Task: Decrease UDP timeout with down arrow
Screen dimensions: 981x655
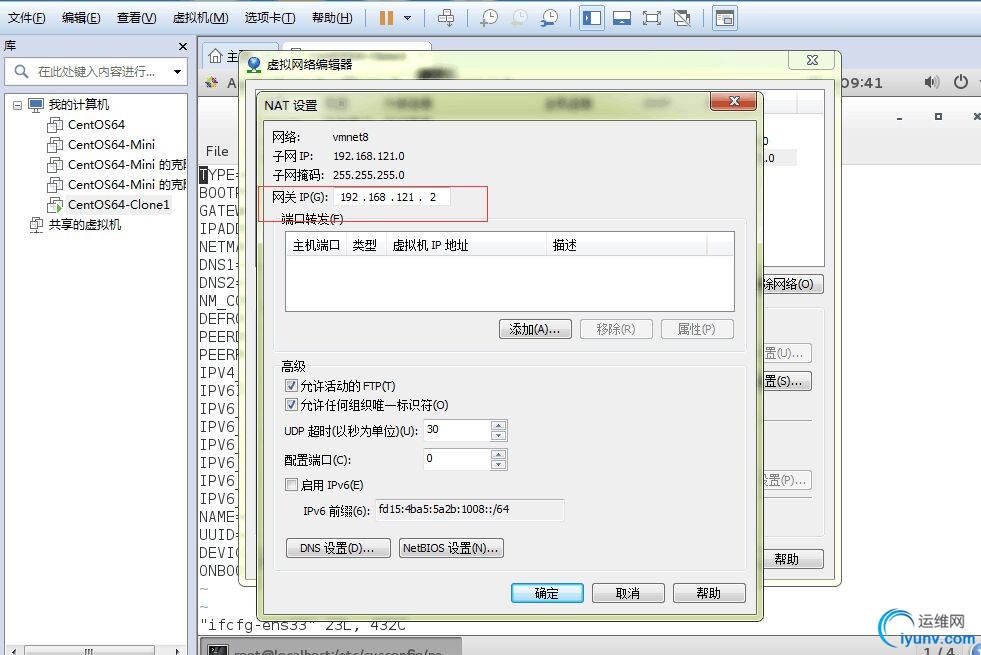Action: tap(499, 435)
